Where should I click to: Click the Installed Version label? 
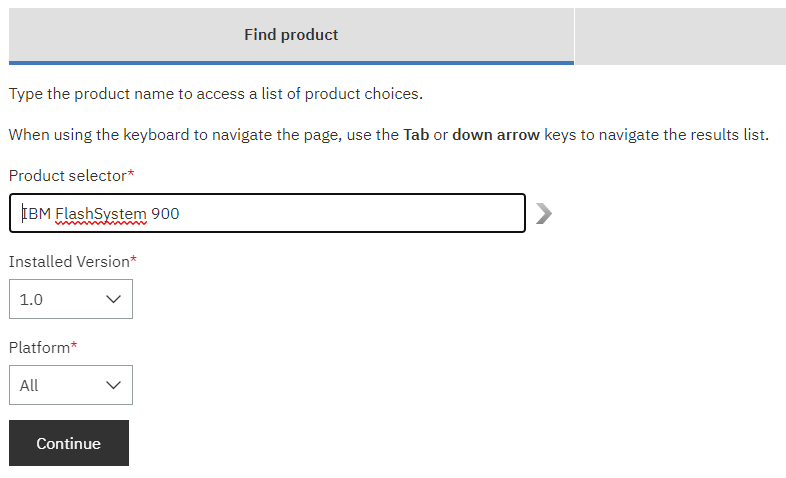(70, 262)
